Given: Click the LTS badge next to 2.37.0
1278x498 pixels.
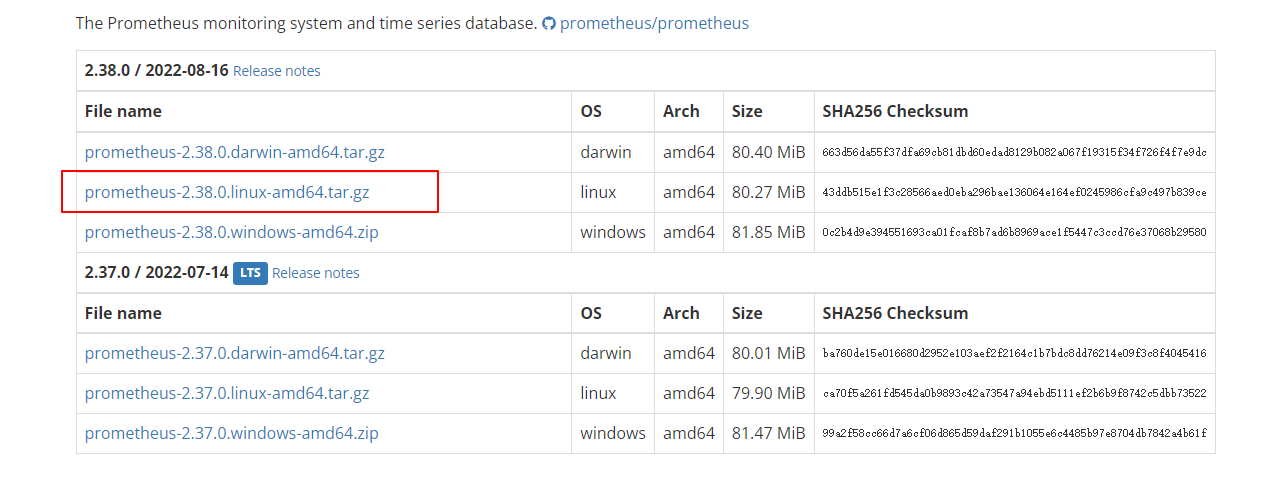Looking at the screenshot, I should click(x=250, y=273).
